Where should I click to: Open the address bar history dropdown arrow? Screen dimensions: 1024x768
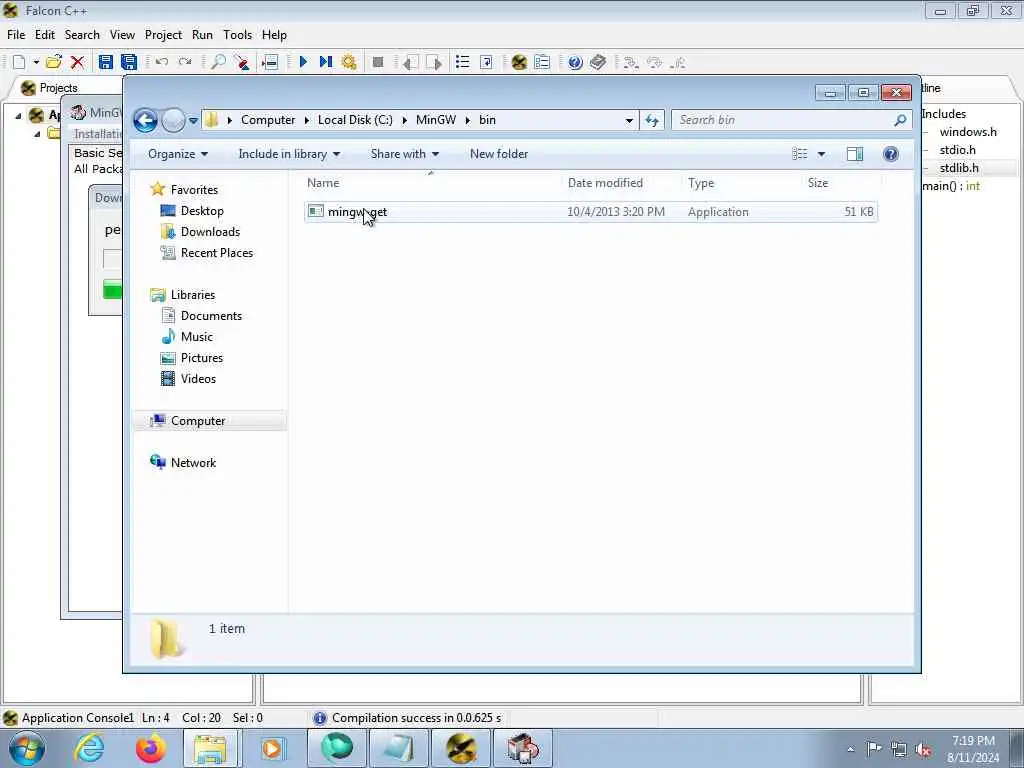coord(629,120)
